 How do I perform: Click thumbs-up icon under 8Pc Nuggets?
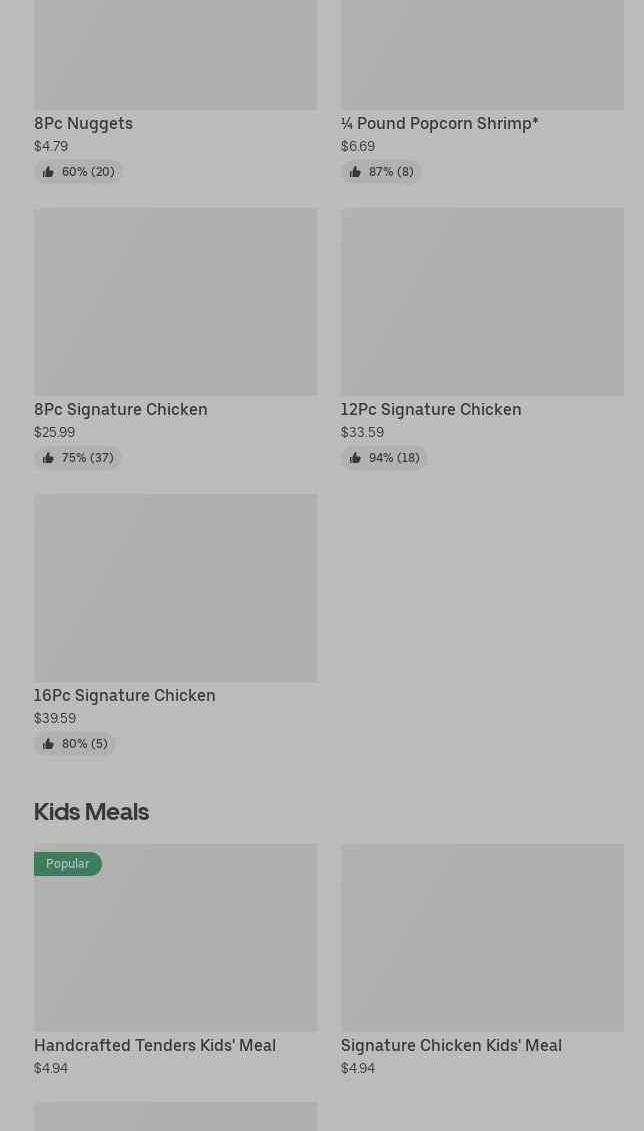coord(48,172)
